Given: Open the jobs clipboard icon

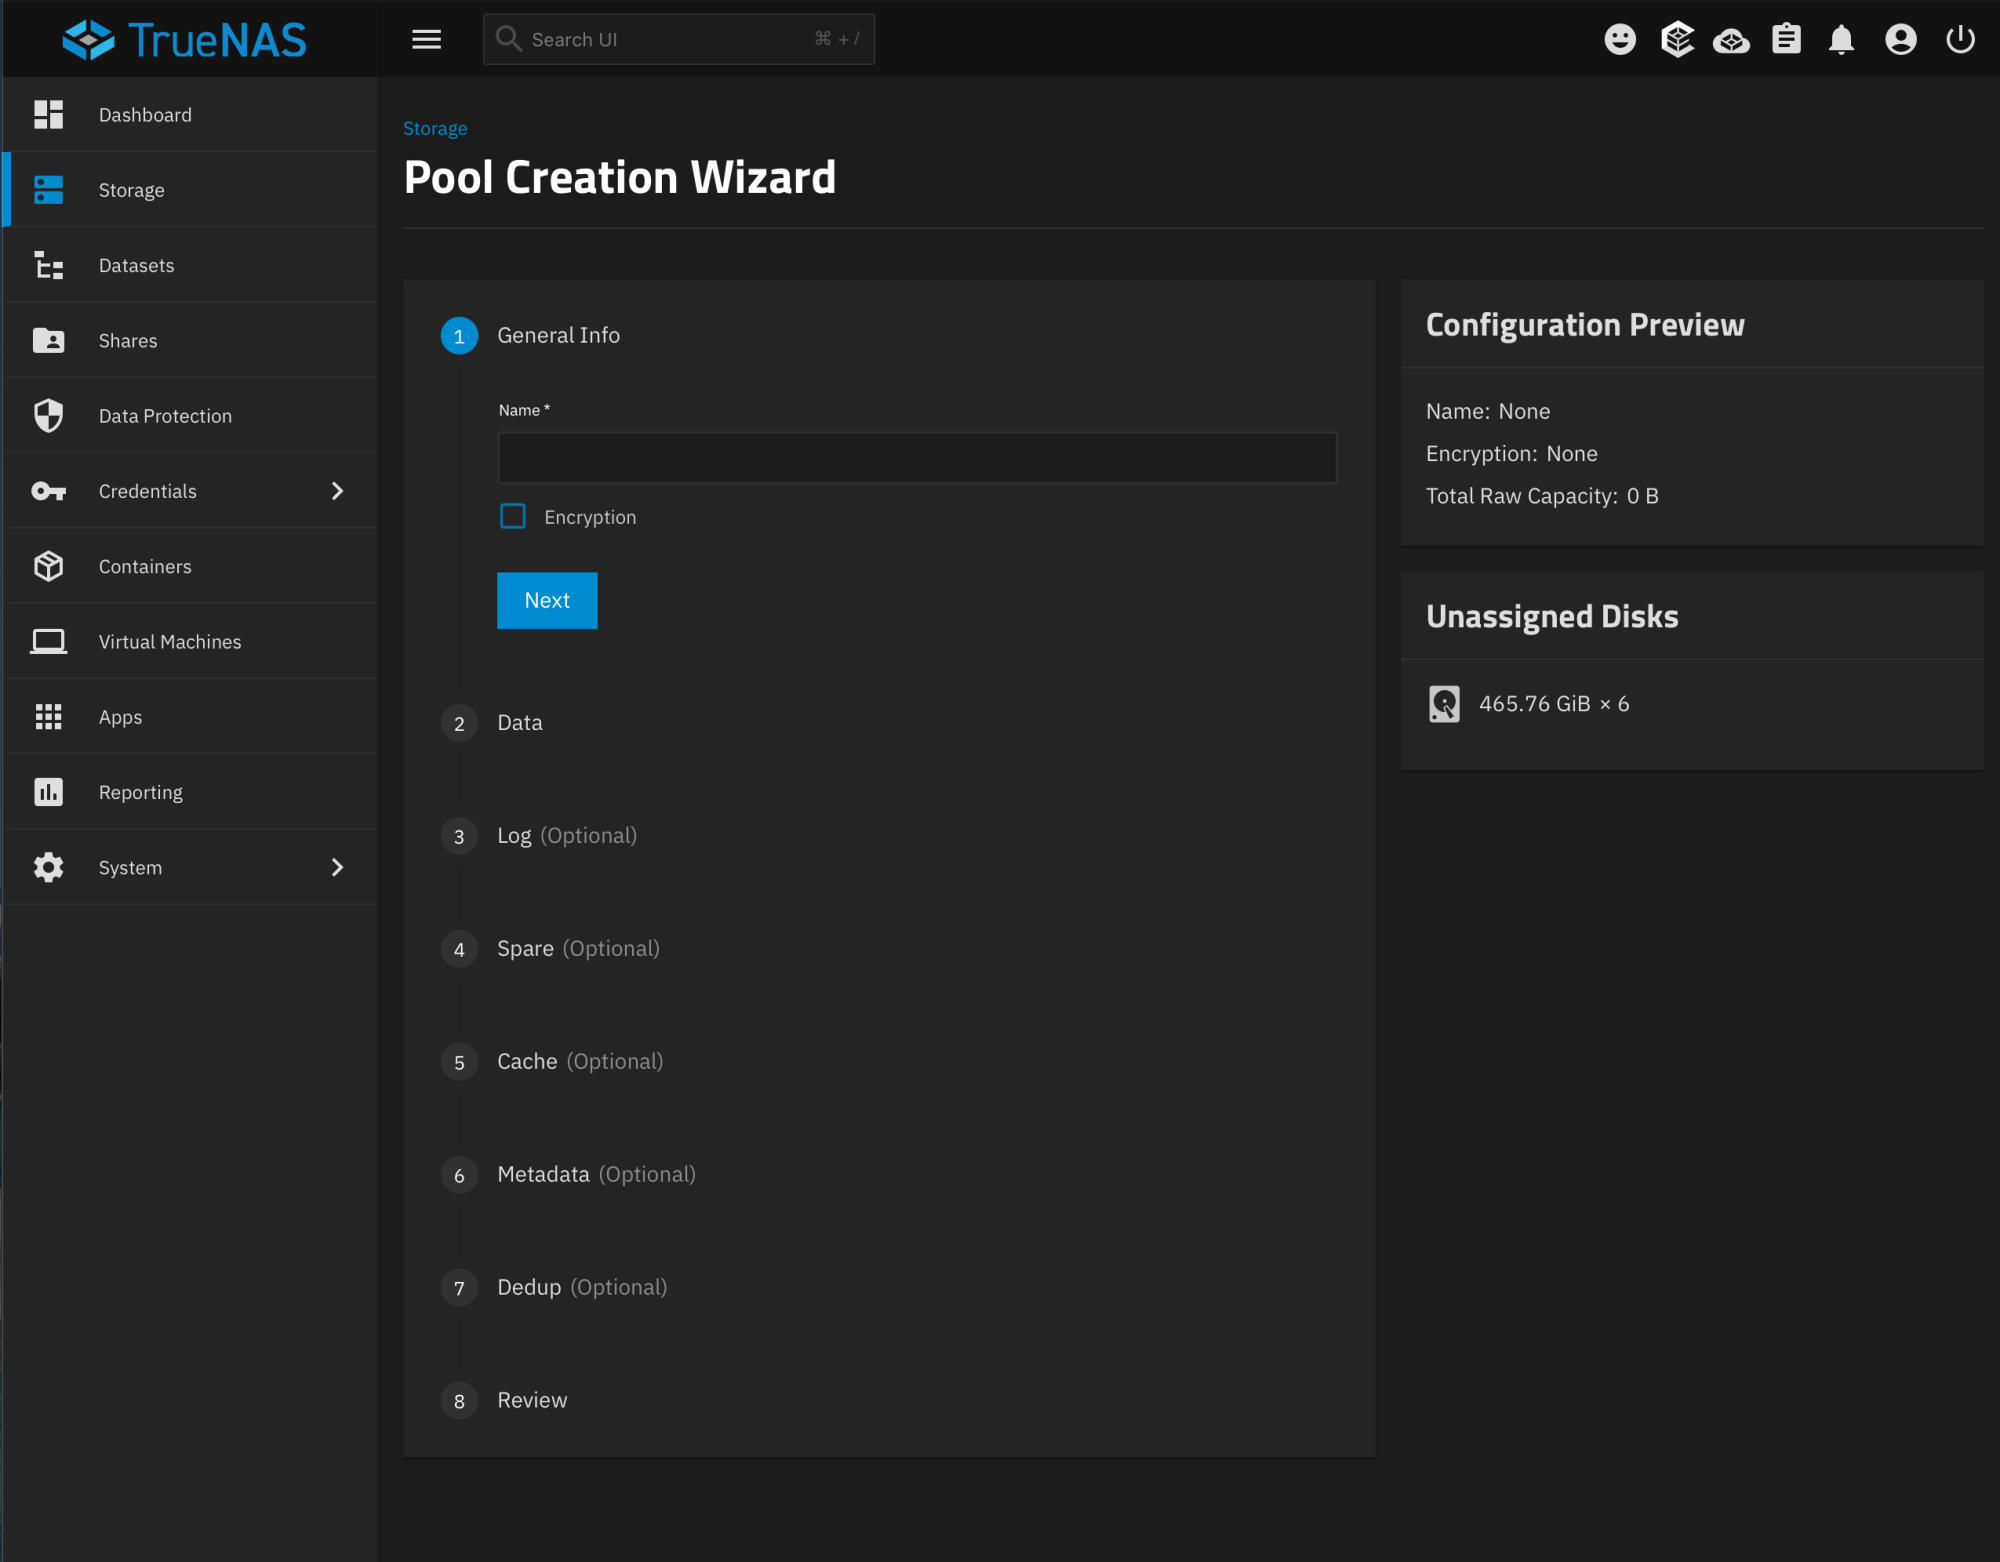Looking at the screenshot, I should [1786, 39].
